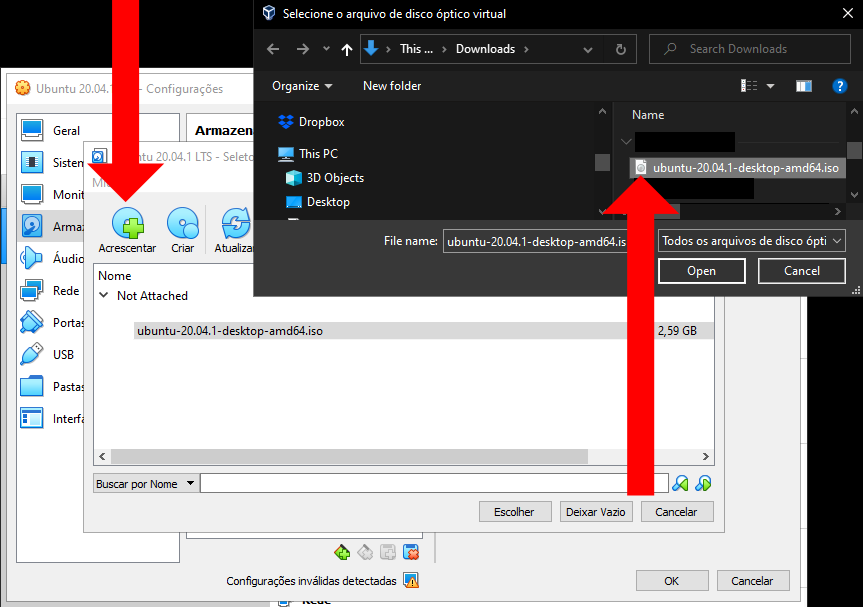Click the This PC breadcrumb segment
The height and width of the screenshot is (607, 863).
click(416, 49)
